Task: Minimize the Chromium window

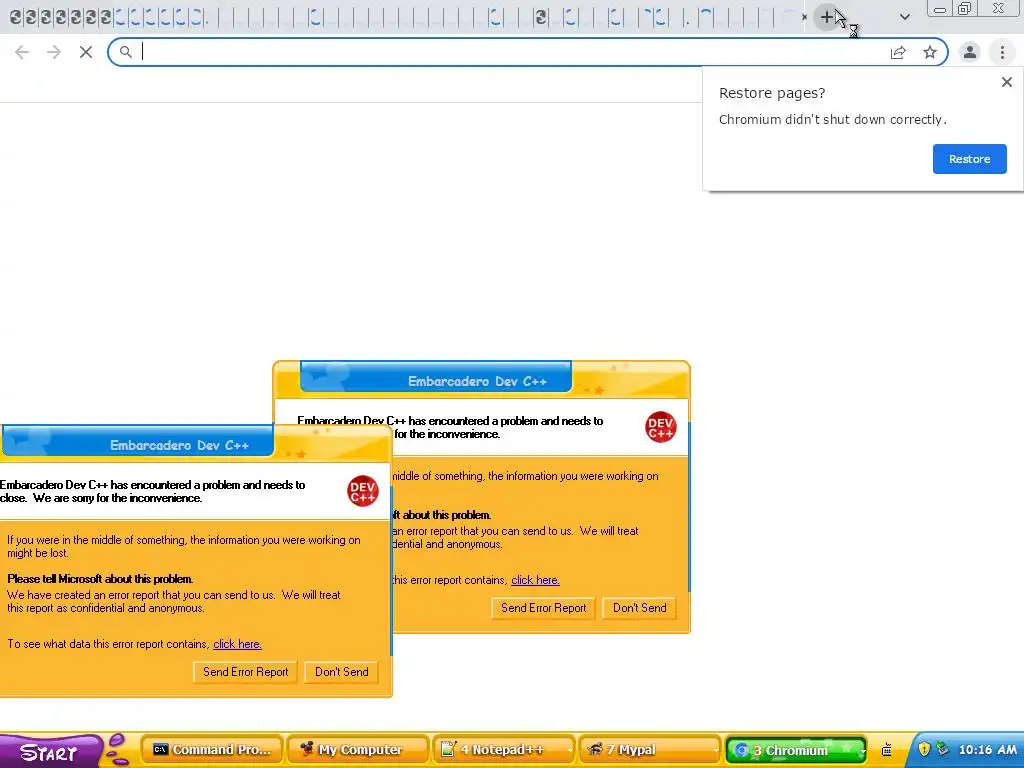Action: [940, 9]
